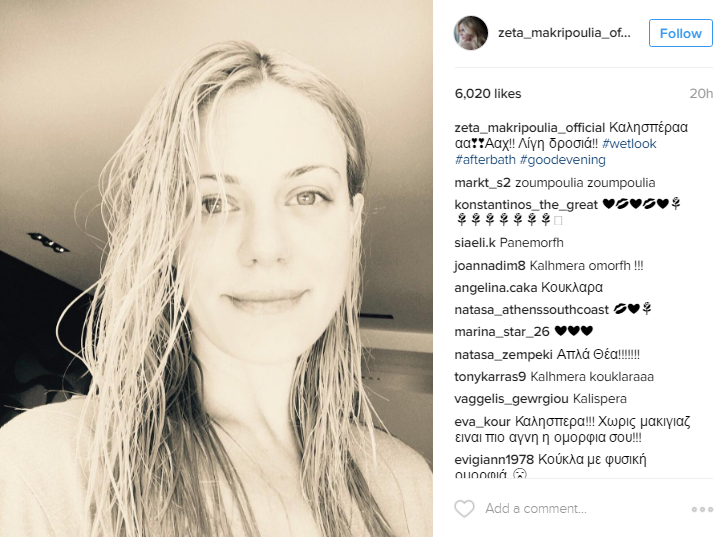Viewport: 718px width, 537px height.
Task: Select tonykarras9 username
Action: 490,377
